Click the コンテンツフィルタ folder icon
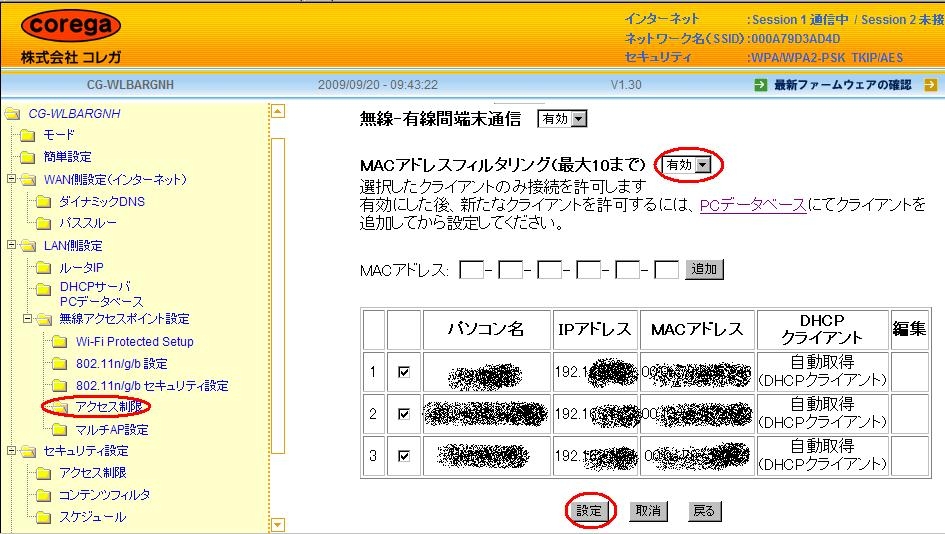Viewport: 945px width, 534px height. pos(43,495)
